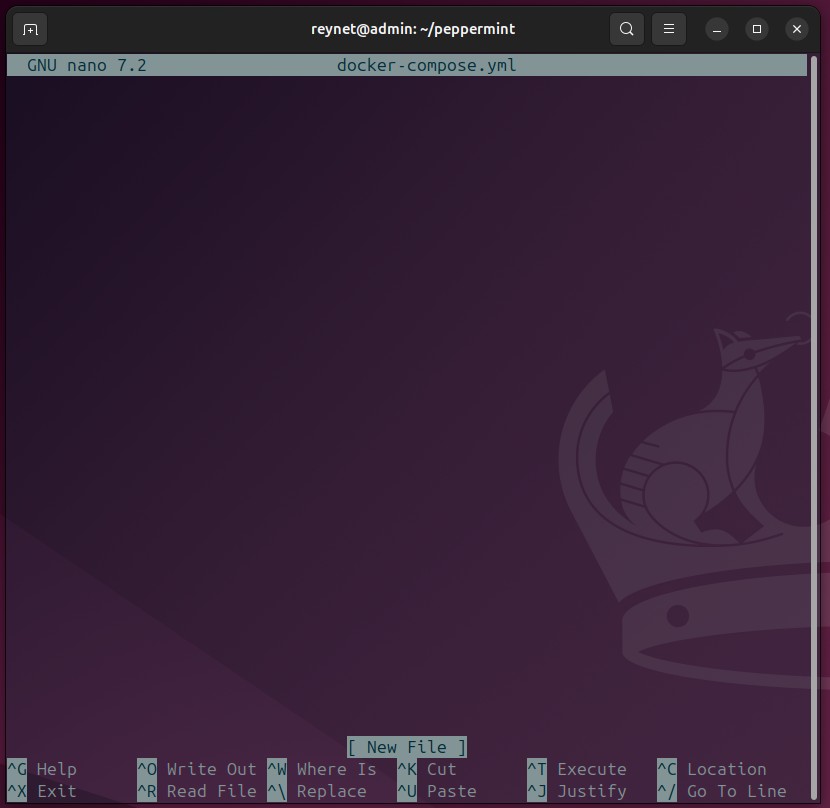This screenshot has width=830, height=808.
Task: Click the ^W Where Is shortcut
Action: click(x=322, y=769)
